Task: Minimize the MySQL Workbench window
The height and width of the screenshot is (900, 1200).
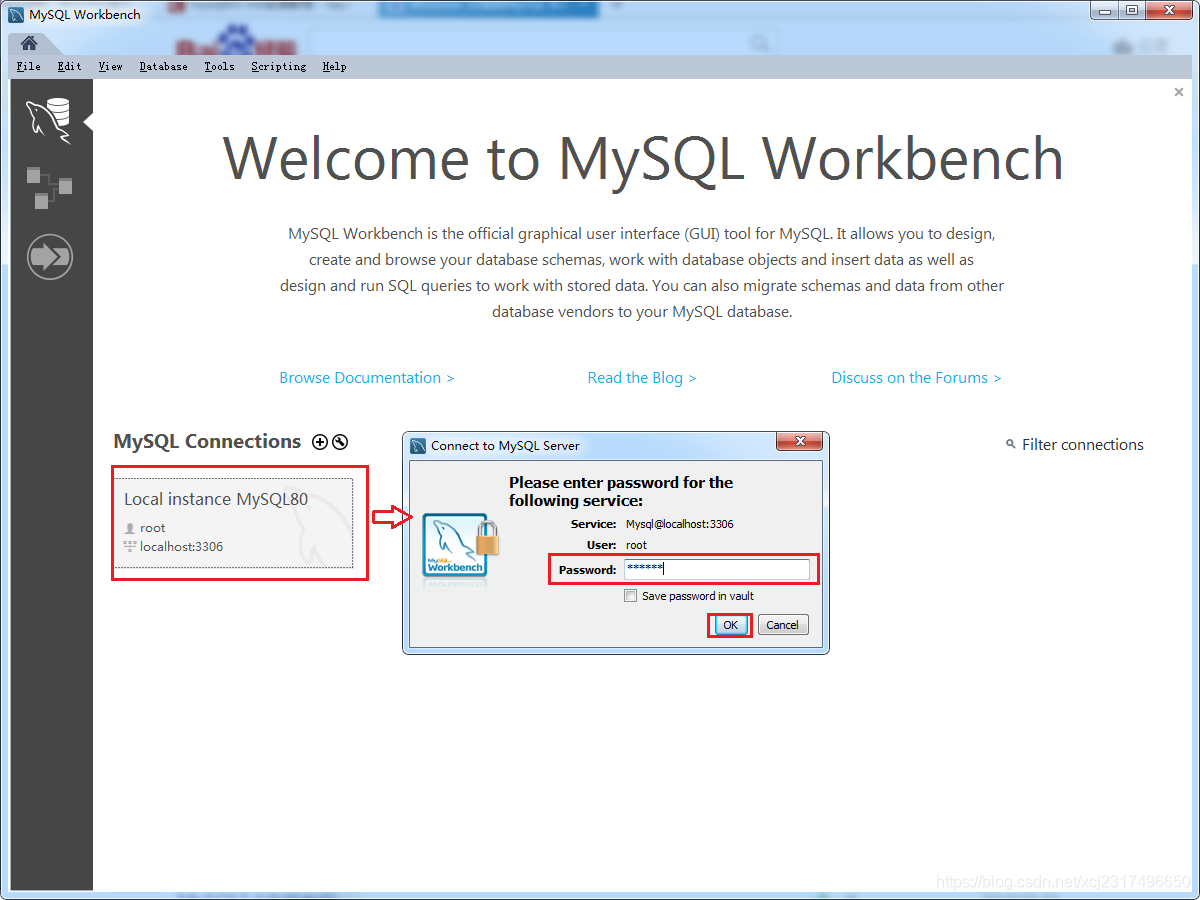Action: pos(1105,11)
